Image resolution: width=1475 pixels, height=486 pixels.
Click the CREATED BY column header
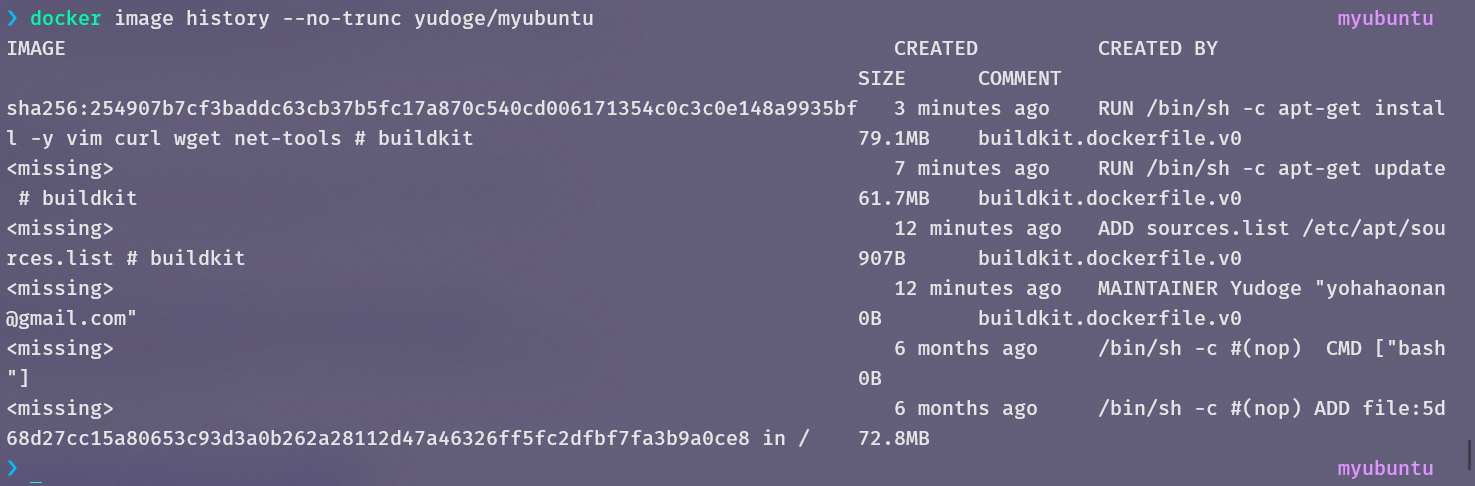coord(1157,48)
